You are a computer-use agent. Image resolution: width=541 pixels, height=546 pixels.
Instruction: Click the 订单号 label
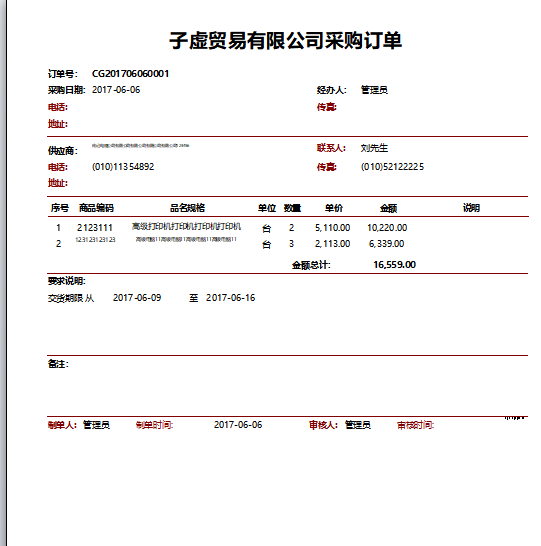(x=63, y=74)
